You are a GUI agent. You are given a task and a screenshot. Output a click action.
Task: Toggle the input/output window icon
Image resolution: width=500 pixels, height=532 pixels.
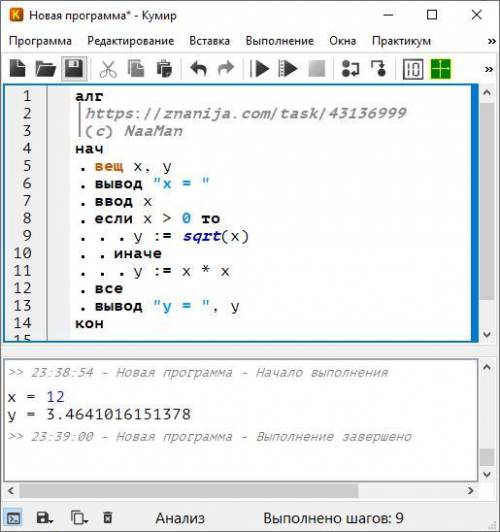click(x=412, y=69)
